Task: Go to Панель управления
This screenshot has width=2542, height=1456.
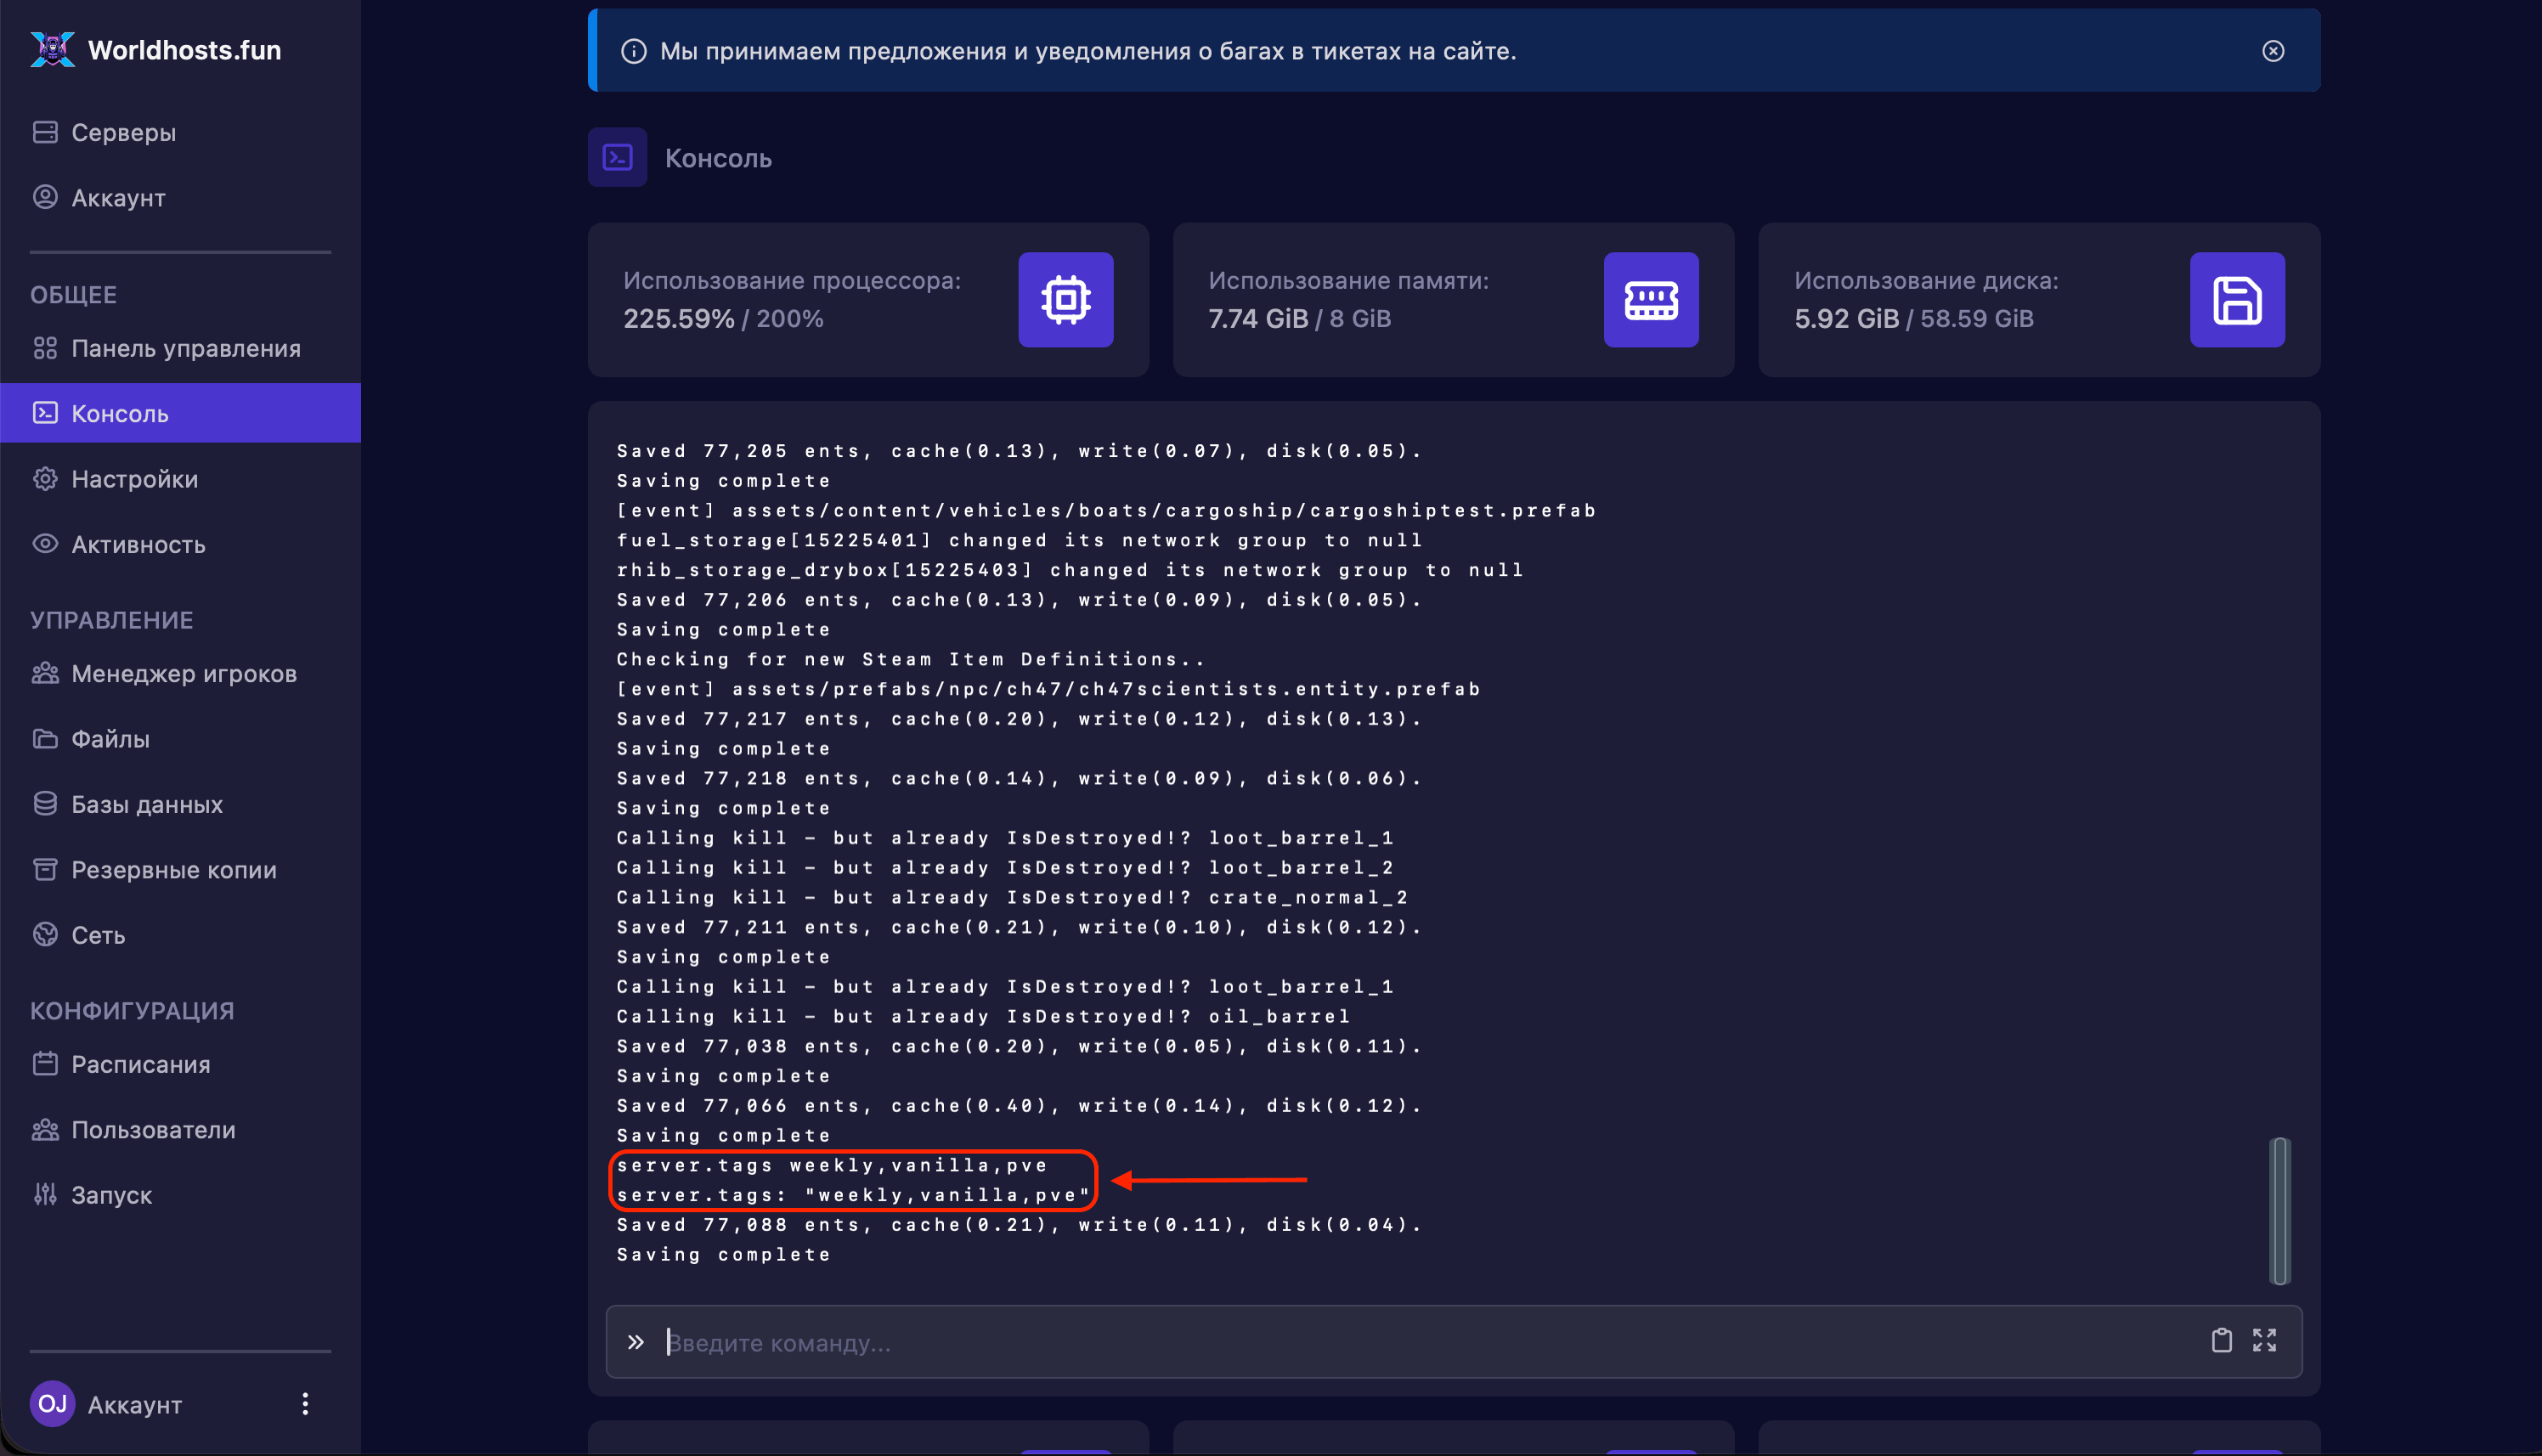Action: [180, 348]
